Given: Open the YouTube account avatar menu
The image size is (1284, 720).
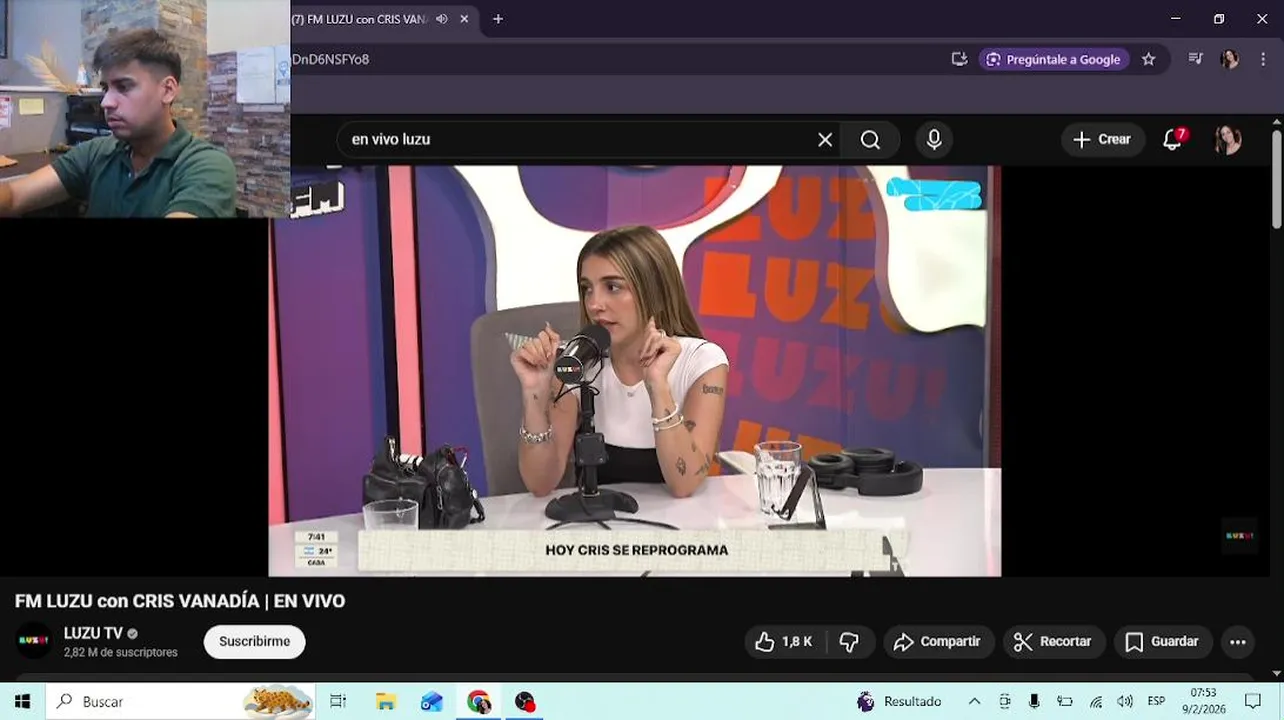Looking at the screenshot, I should (x=1228, y=139).
